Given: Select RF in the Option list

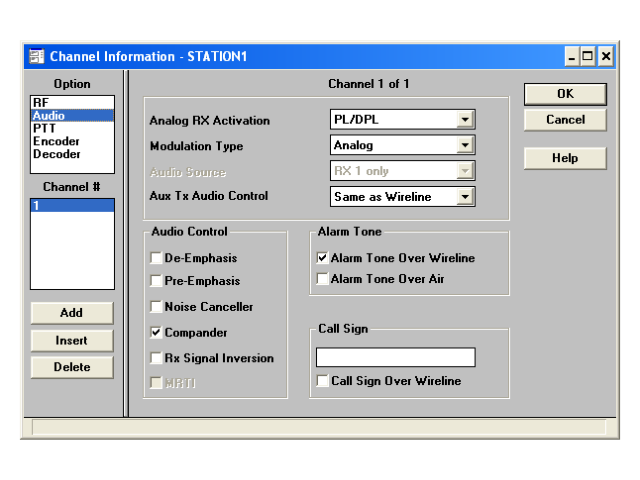Looking at the screenshot, I should tap(40, 102).
